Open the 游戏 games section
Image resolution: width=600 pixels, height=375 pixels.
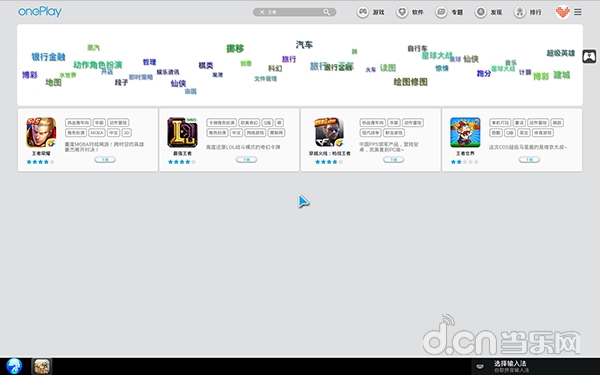click(370, 12)
